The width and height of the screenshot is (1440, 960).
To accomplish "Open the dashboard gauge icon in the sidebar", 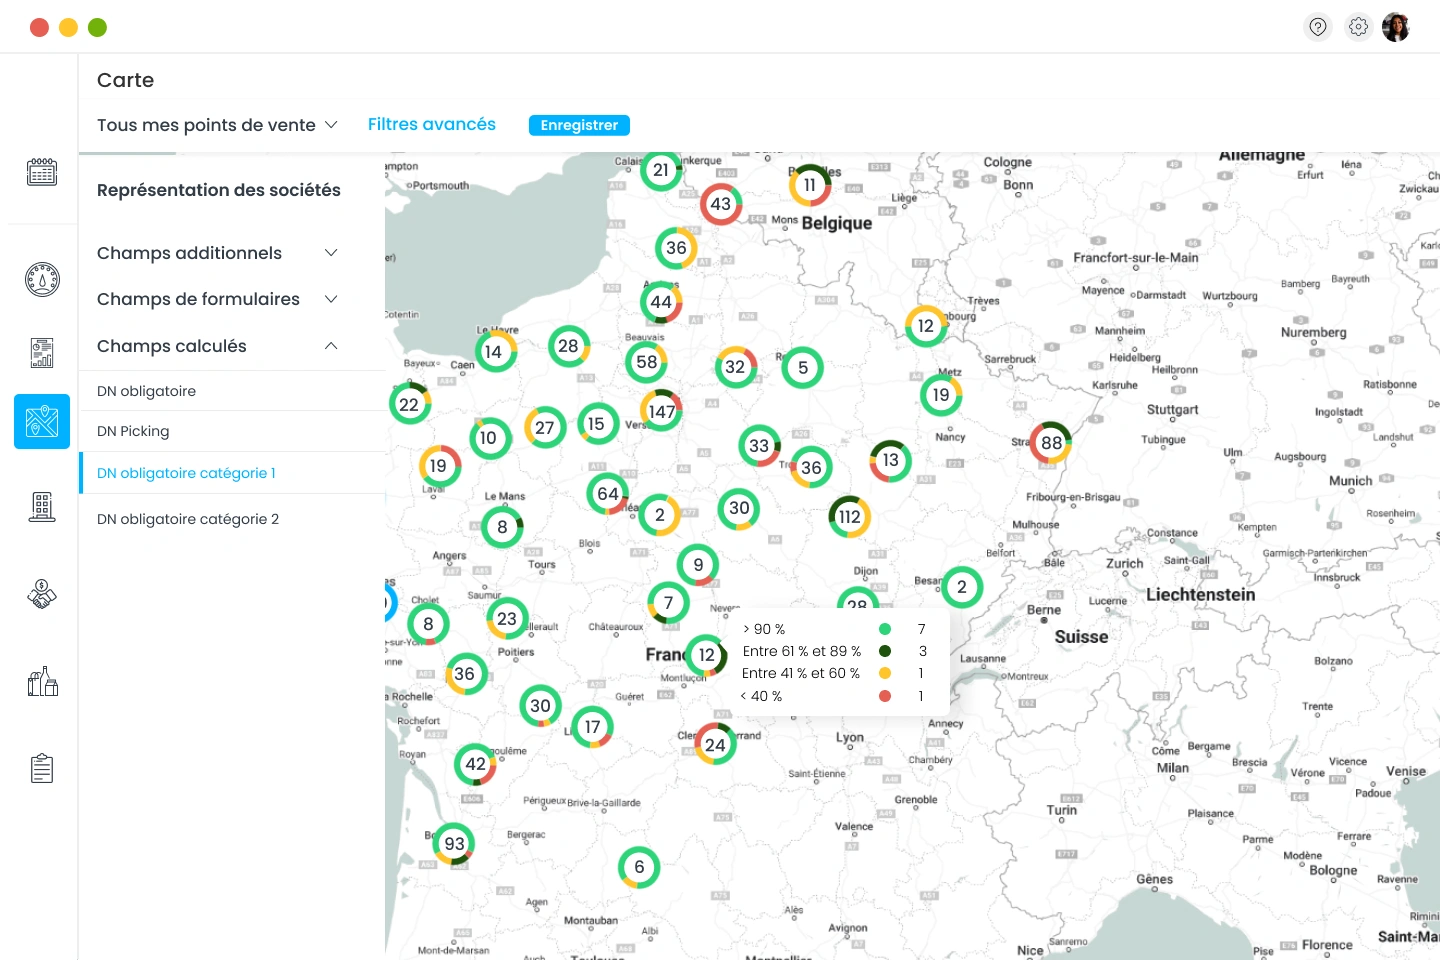I will coord(41,279).
